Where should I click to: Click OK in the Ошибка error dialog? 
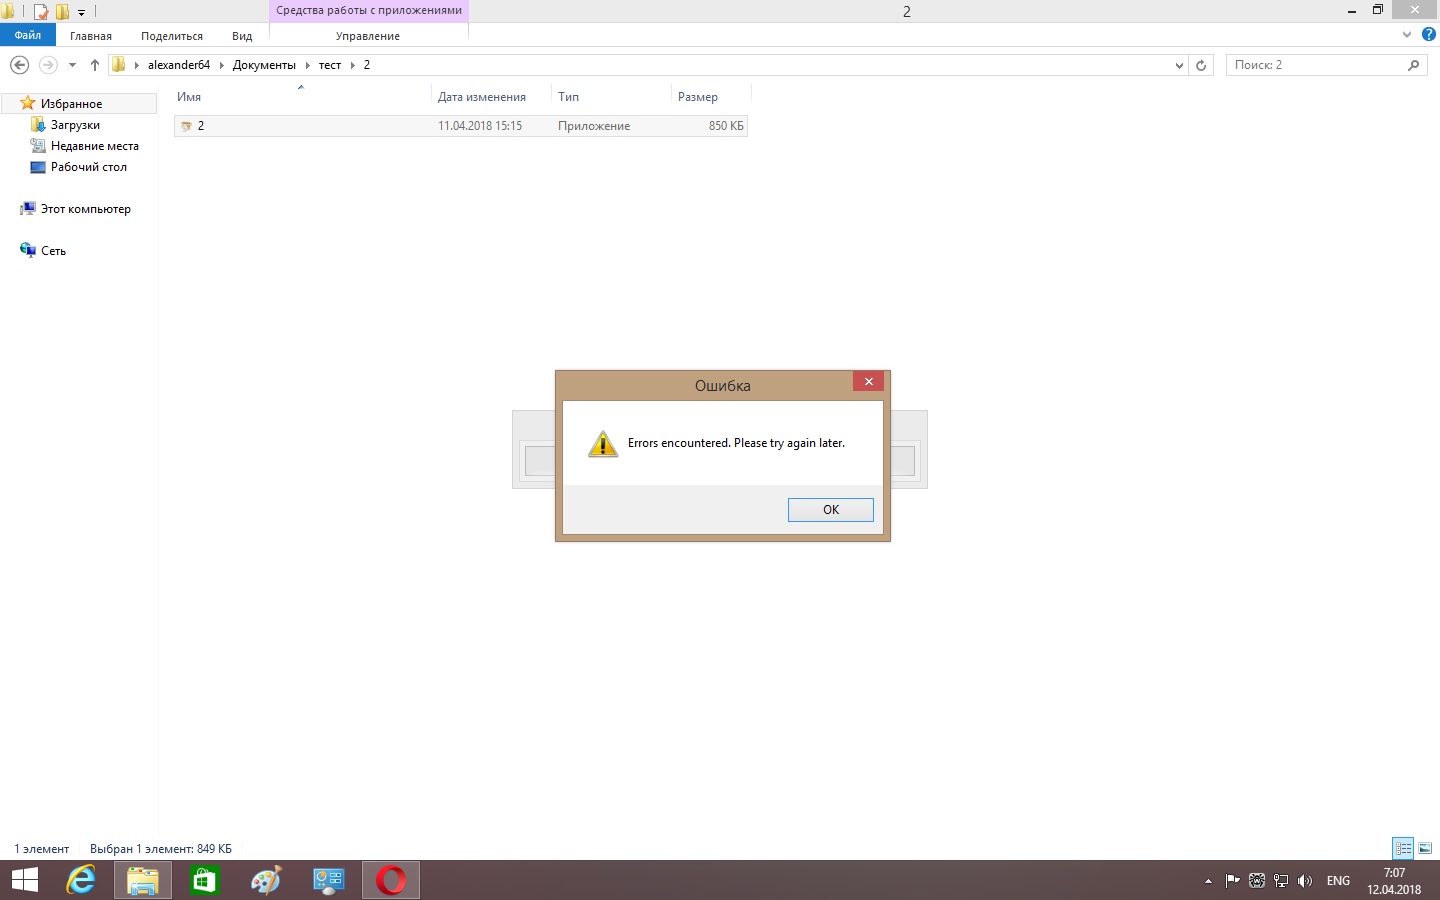(830, 510)
